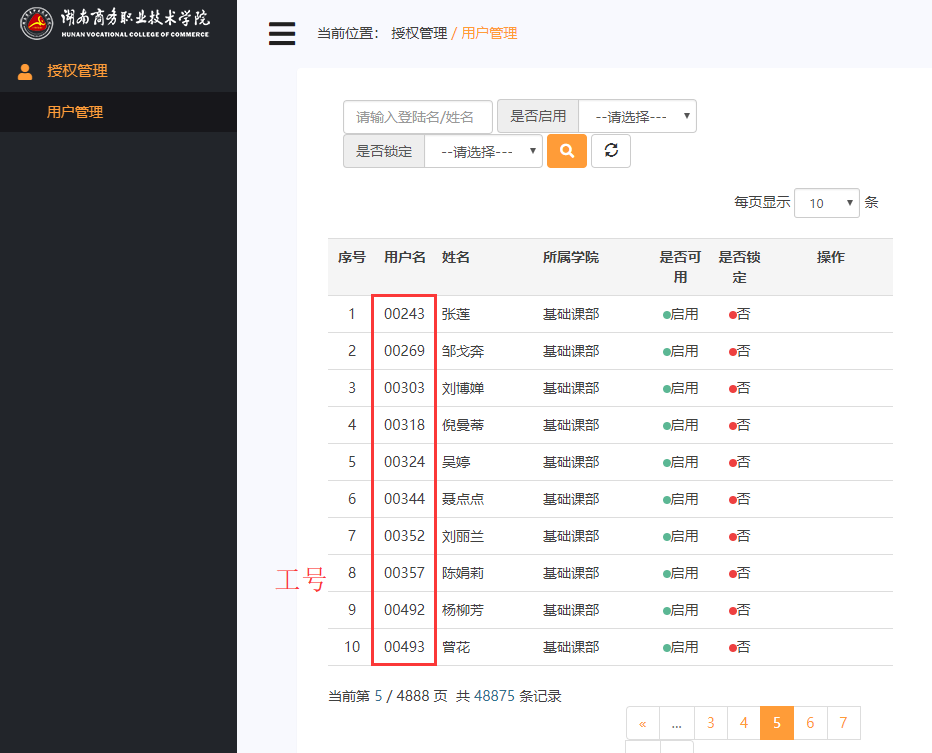This screenshot has width=932, height=753.
Task: Open the 是否启用 dropdown
Action: pos(637,116)
